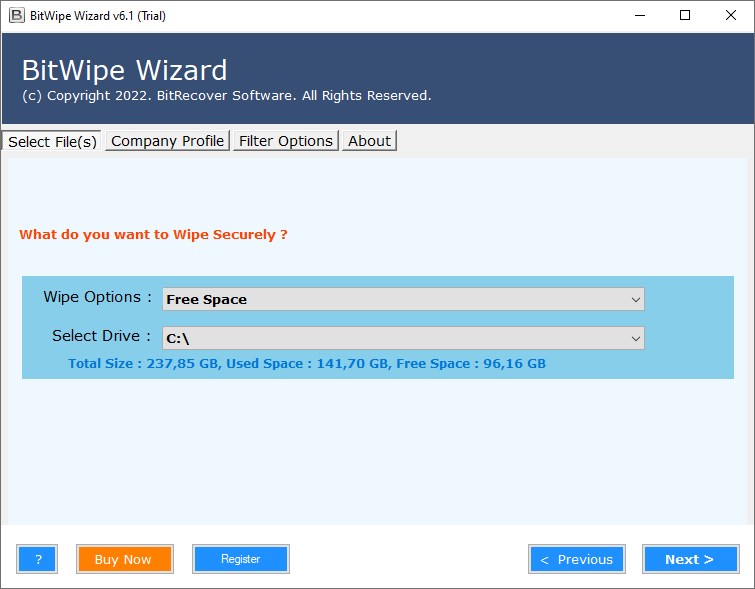Click the question mark help button
This screenshot has width=755, height=589.
37,559
